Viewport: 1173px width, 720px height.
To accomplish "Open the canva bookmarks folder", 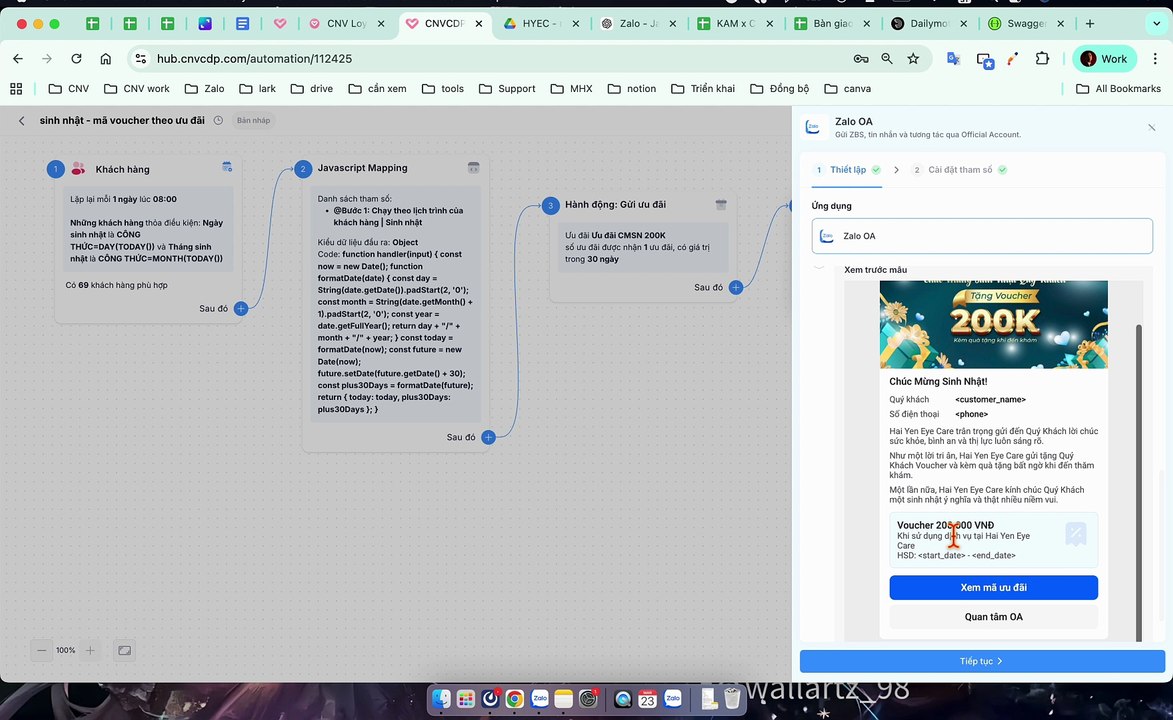I will click(848, 88).
